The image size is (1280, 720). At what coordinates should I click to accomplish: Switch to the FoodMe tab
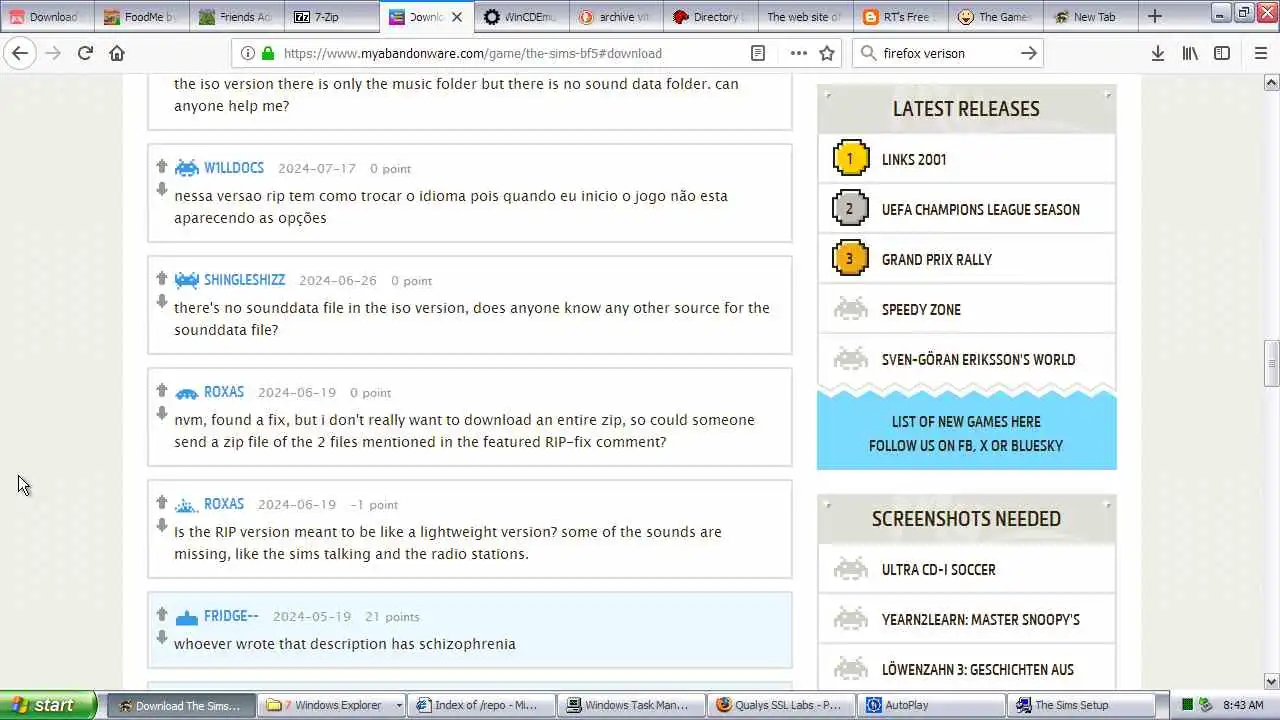click(141, 17)
